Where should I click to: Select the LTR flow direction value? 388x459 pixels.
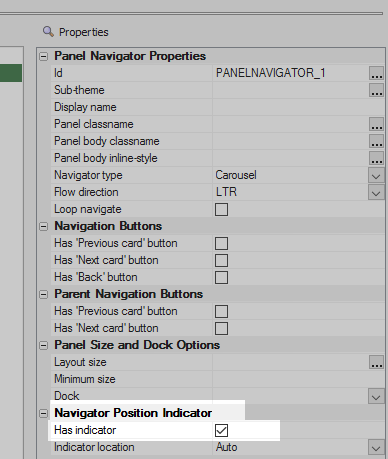pyautogui.click(x=226, y=192)
